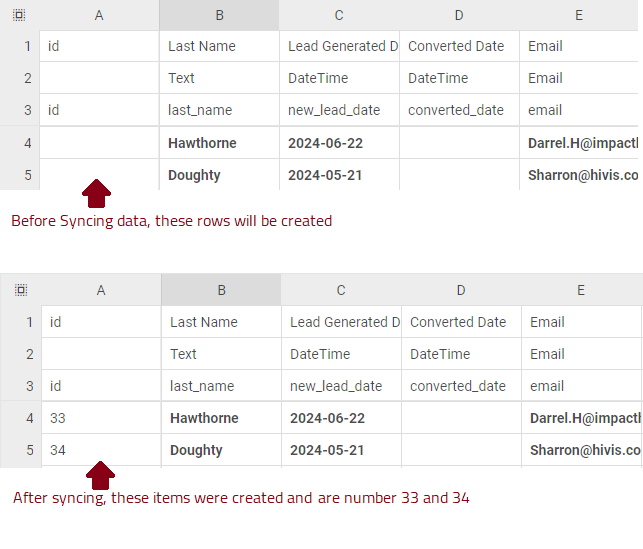Select column A header in bottom spreadsheet
This screenshot has height=549, width=643.
pyautogui.click(x=101, y=290)
